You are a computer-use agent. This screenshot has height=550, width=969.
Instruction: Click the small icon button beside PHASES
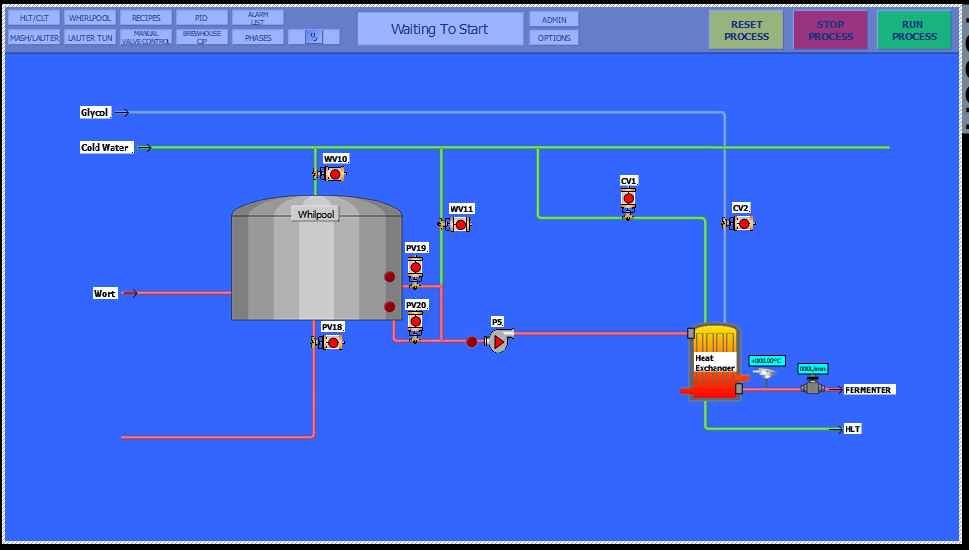pyautogui.click(x=314, y=37)
